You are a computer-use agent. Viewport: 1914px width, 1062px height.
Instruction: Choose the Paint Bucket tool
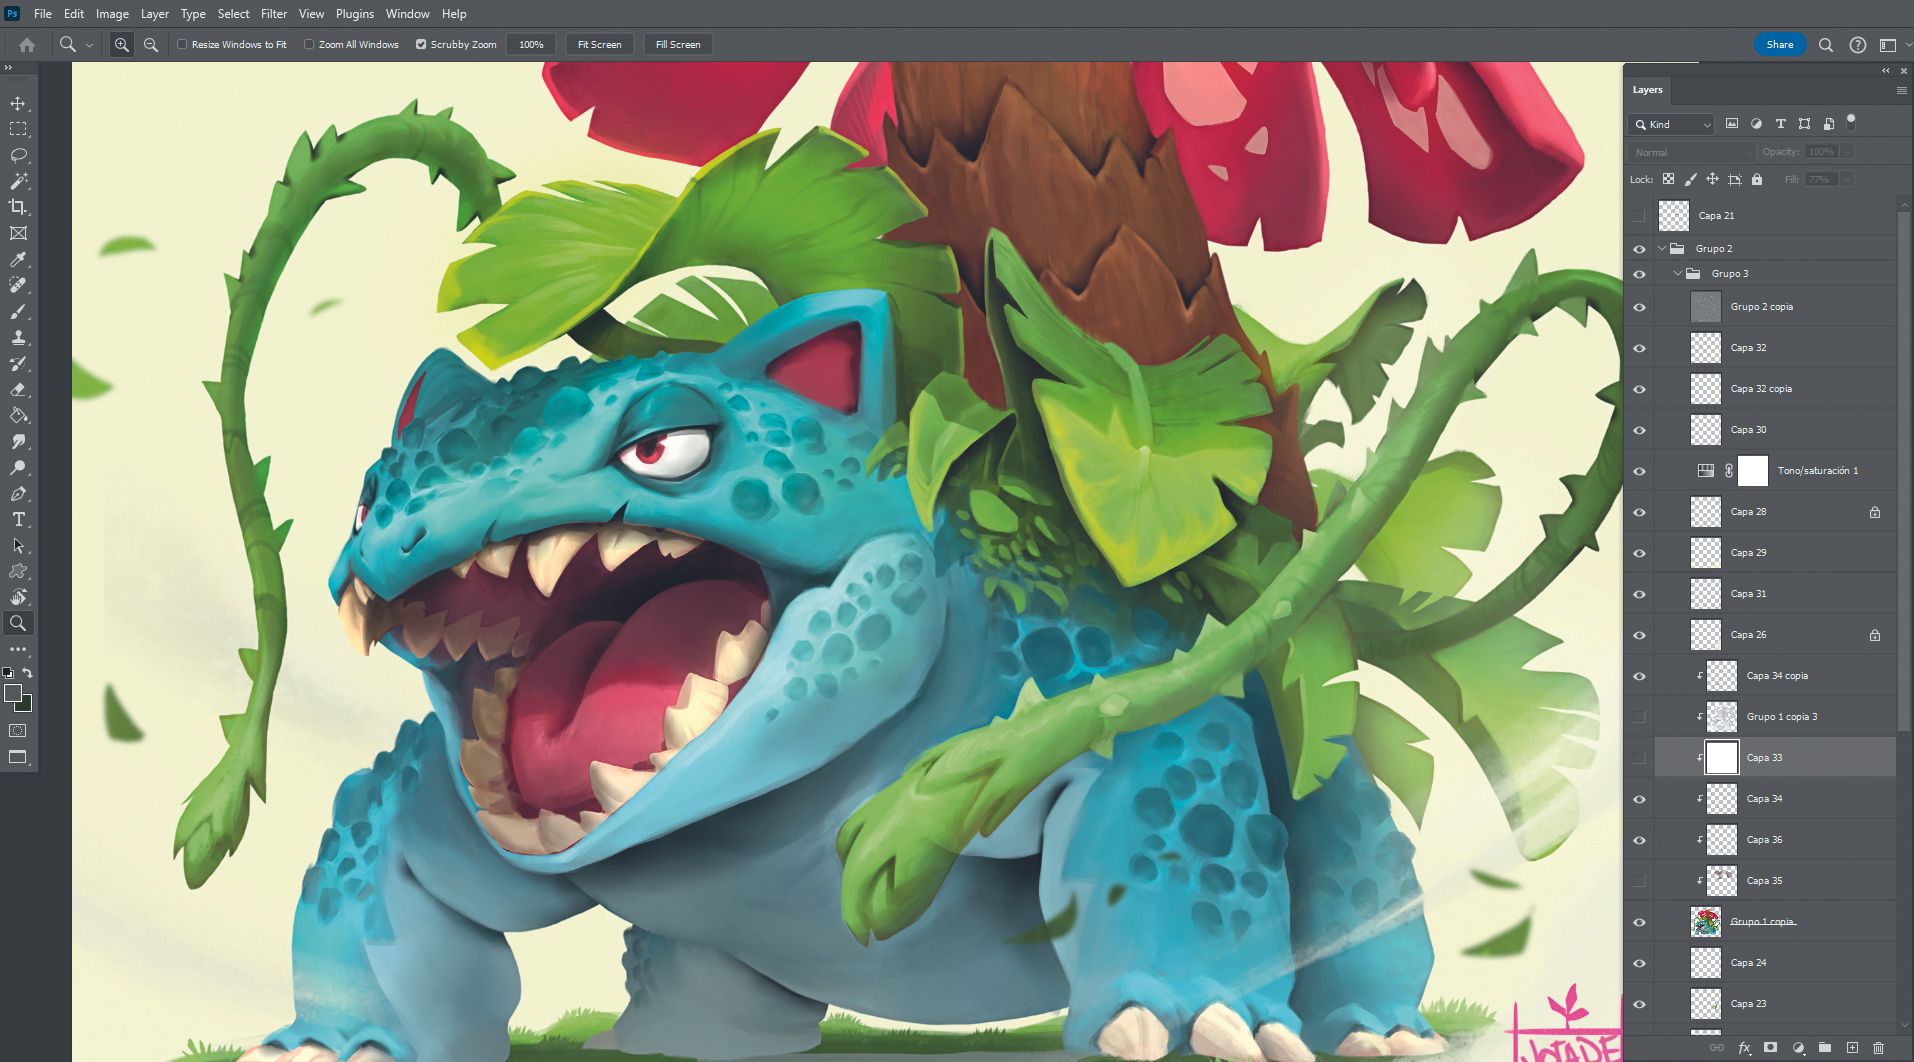18,415
